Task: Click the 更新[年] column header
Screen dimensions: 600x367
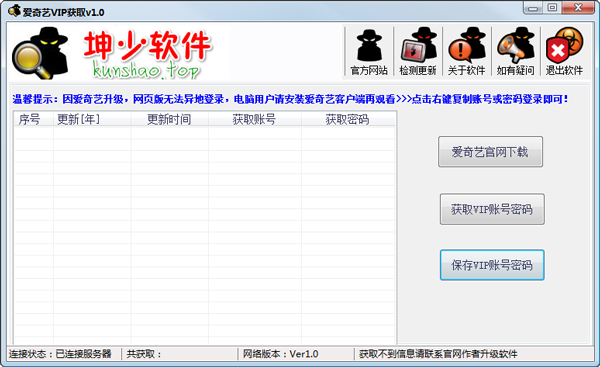Action: pyautogui.click(x=92, y=119)
